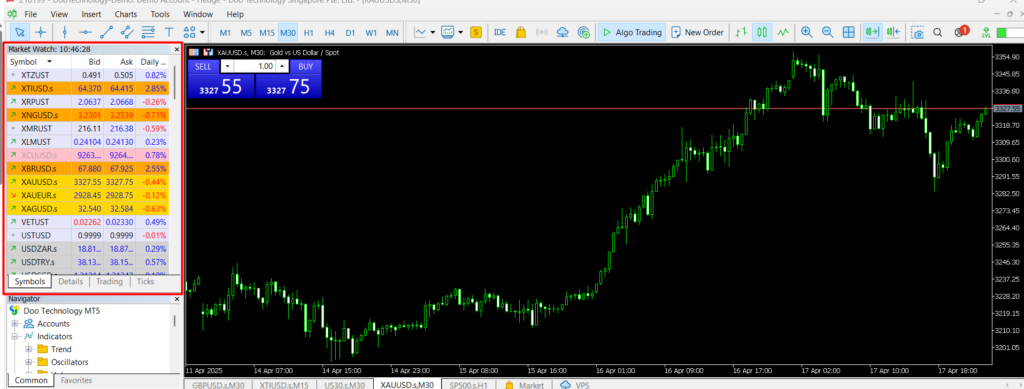Select the crosshair cursor tool
The image size is (1024, 389).
point(40,32)
